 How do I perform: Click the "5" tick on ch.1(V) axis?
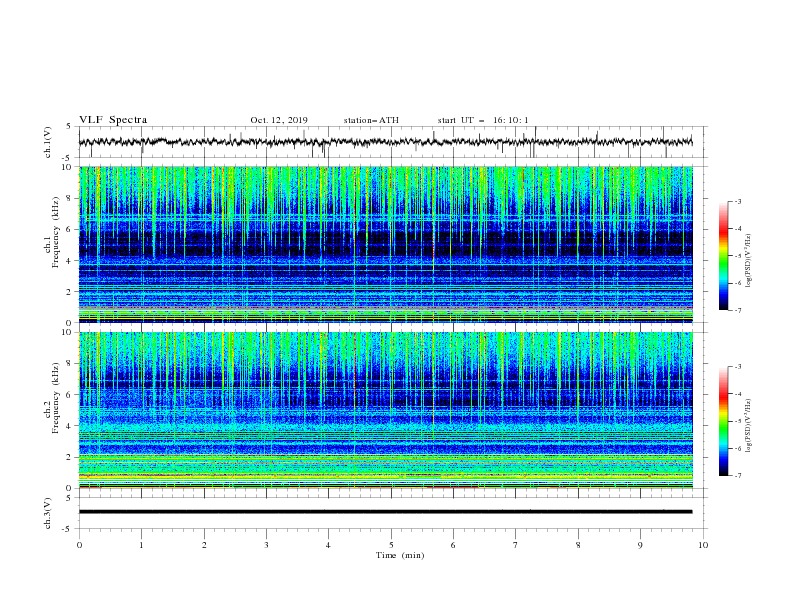70,126
